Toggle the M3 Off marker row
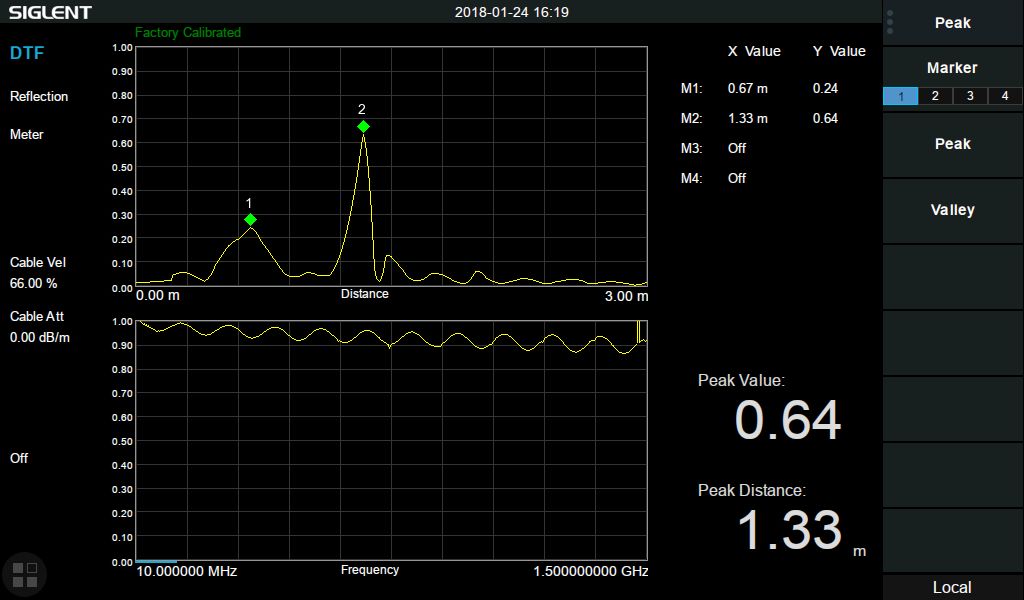The height and width of the screenshot is (600, 1024). (x=736, y=148)
